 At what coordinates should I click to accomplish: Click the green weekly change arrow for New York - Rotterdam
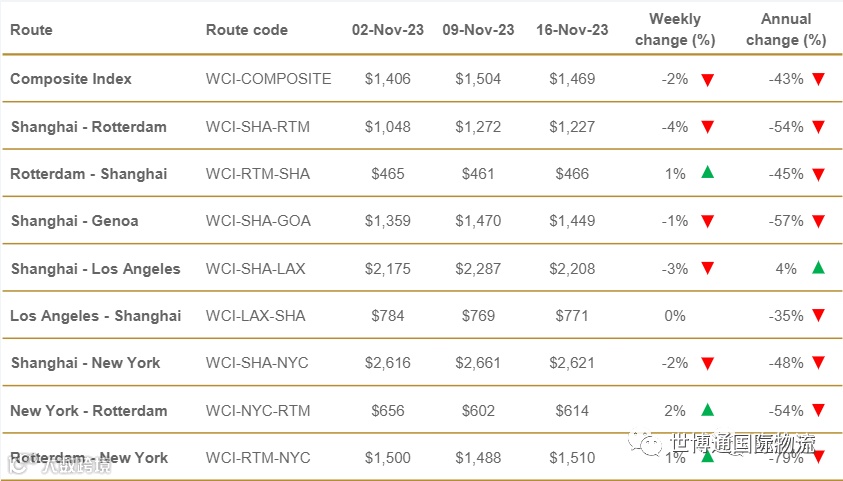707,409
